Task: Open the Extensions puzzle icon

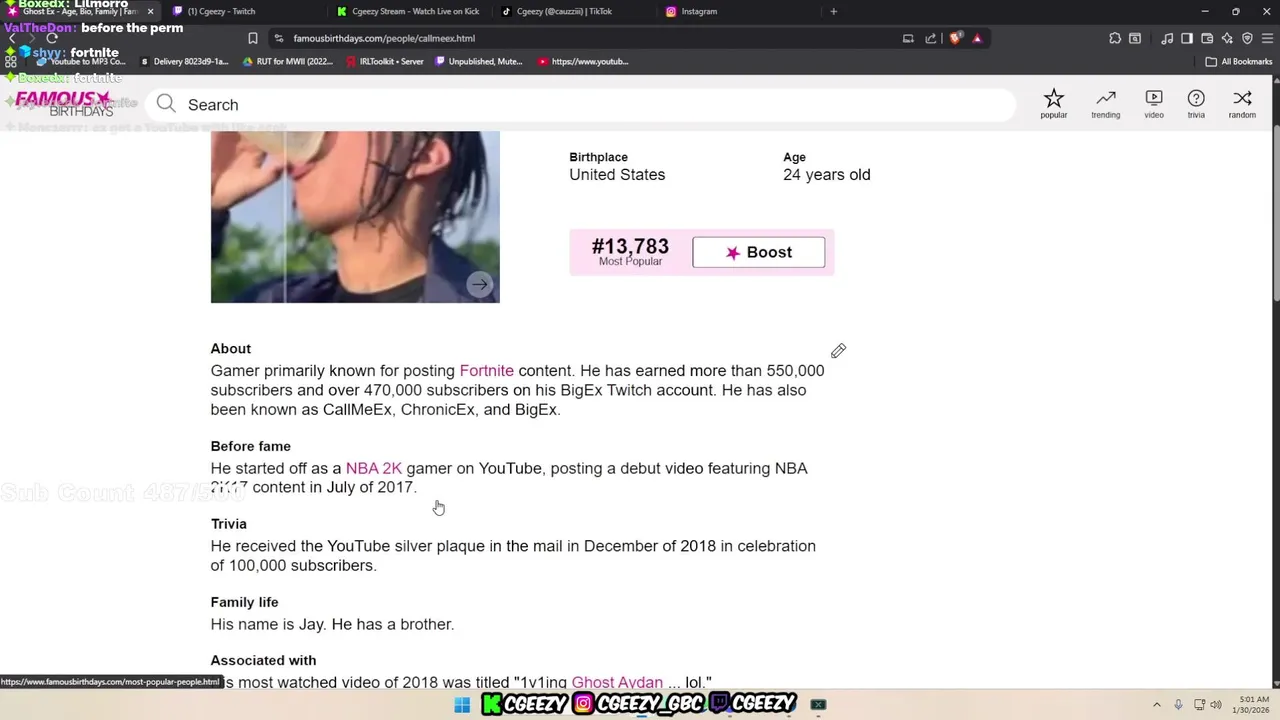Action: click(x=1115, y=38)
